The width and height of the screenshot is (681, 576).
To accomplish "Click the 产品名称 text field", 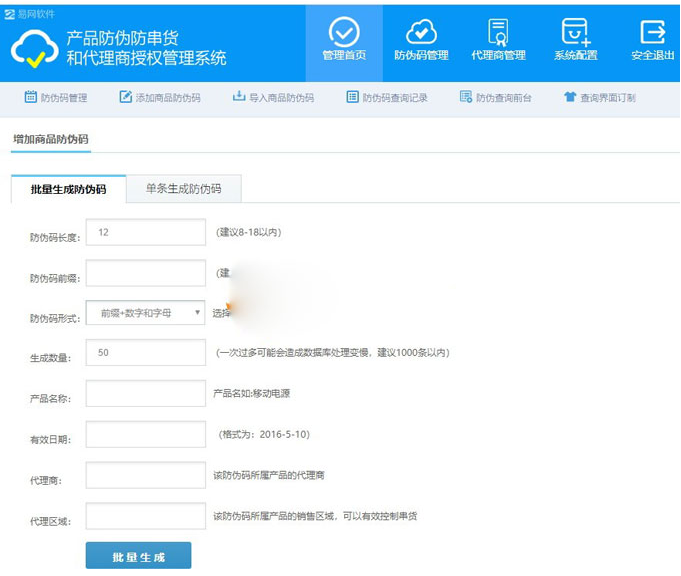I will (146, 394).
